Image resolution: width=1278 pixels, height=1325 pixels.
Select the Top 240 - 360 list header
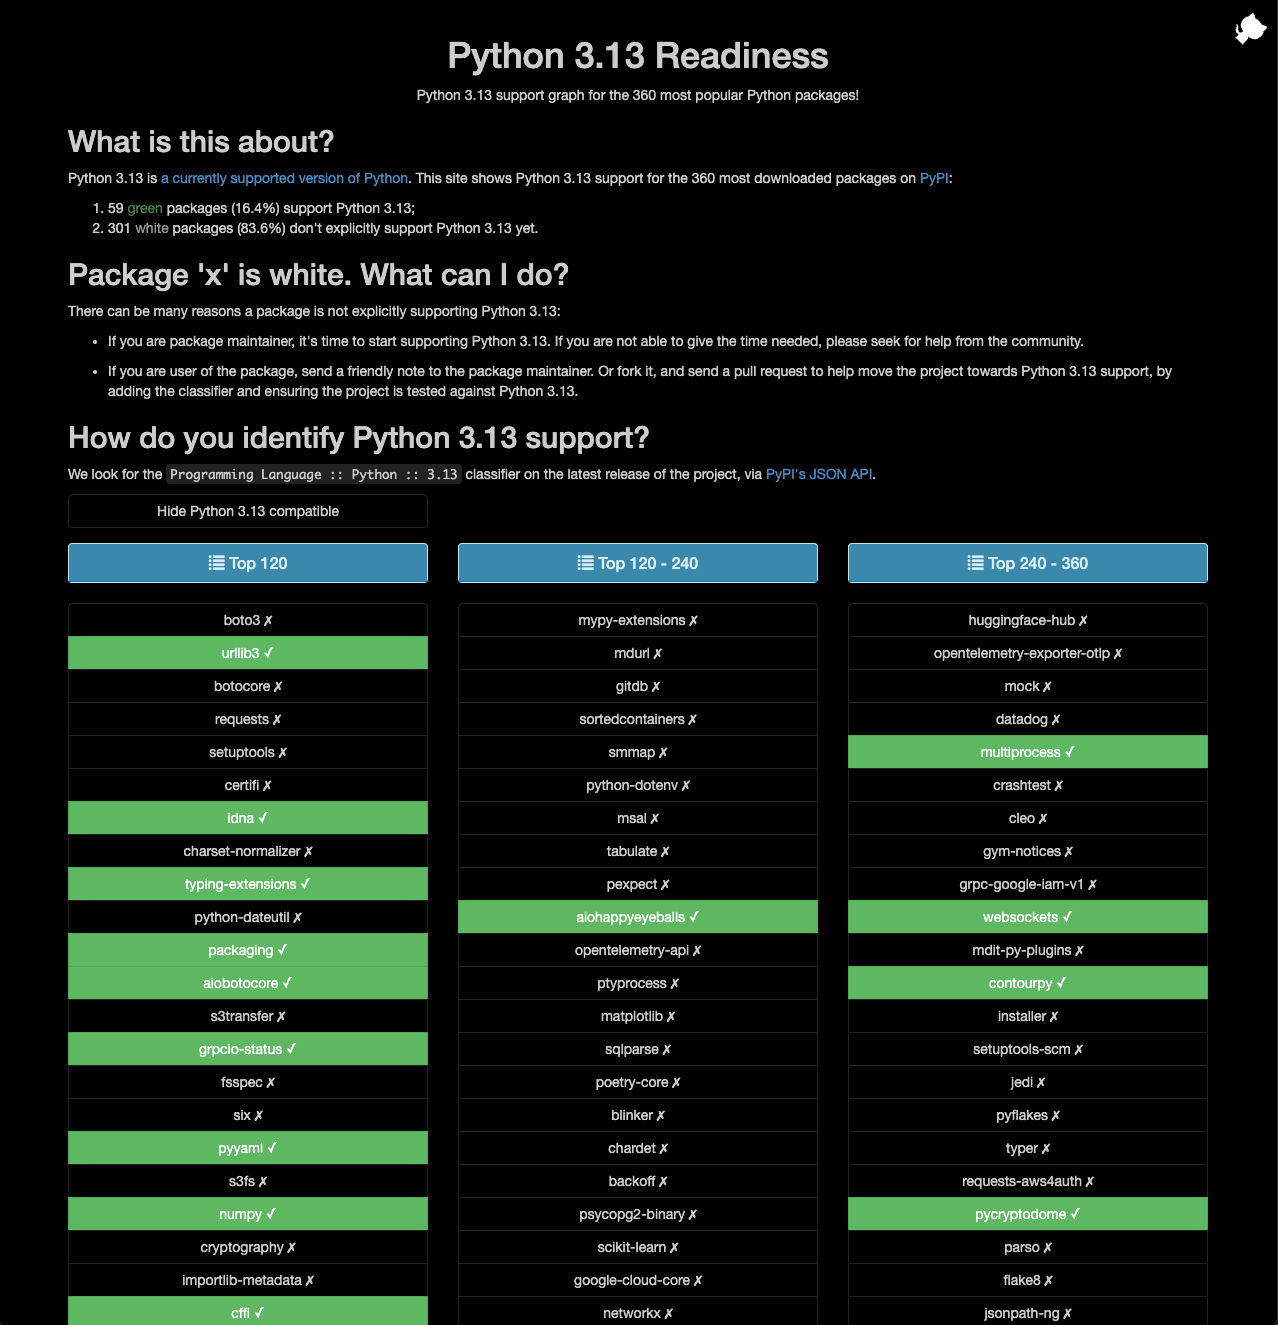1028,563
